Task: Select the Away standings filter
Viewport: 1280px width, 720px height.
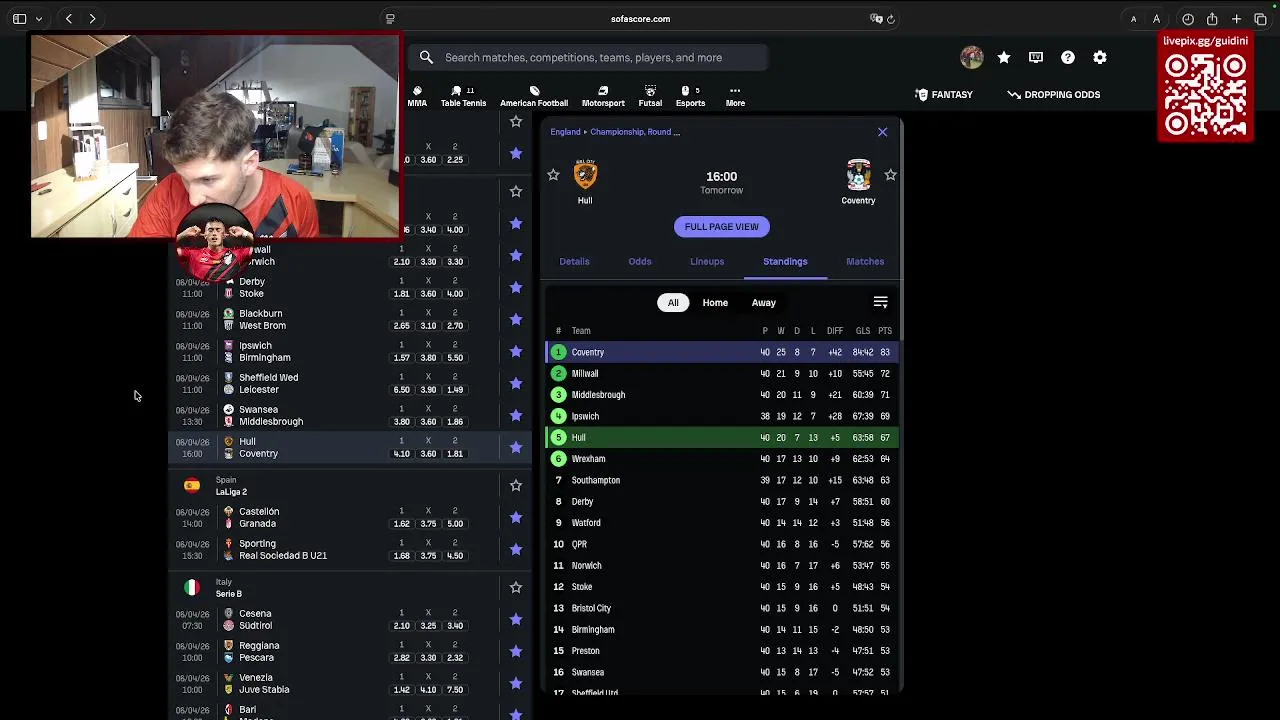Action: point(763,302)
